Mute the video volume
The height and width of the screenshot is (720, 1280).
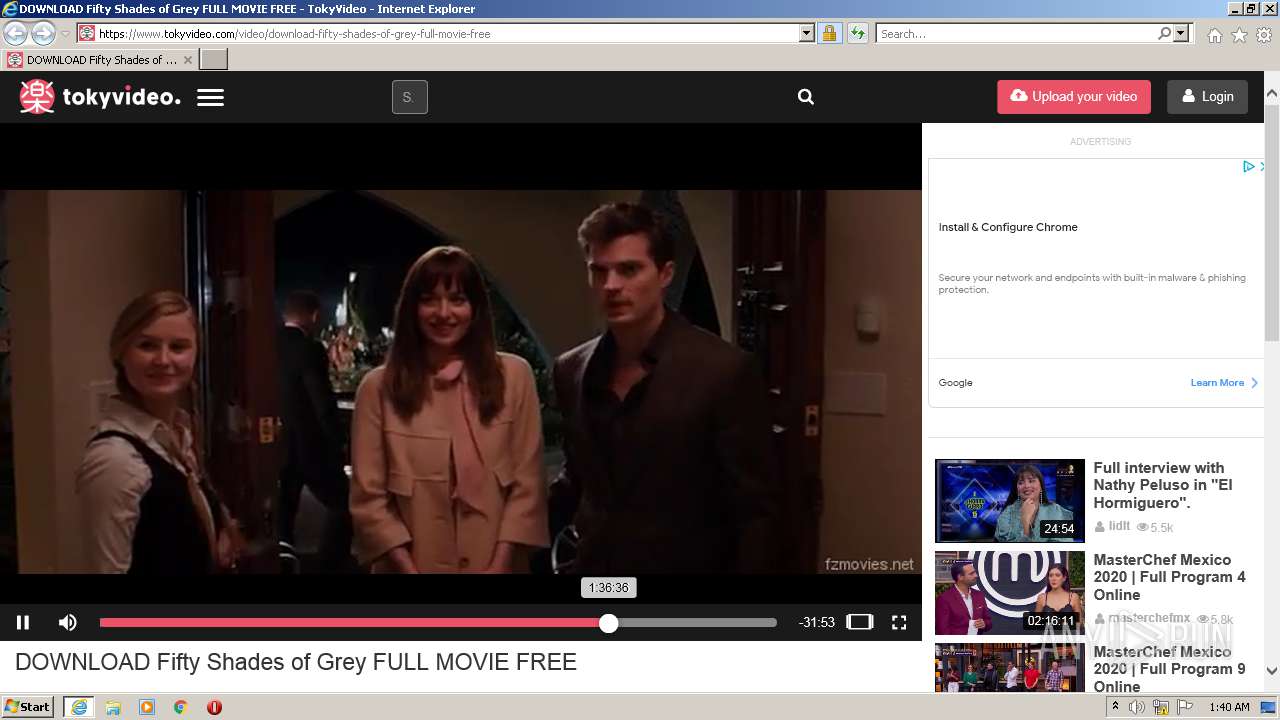pyautogui.click(x=68, y=622)
